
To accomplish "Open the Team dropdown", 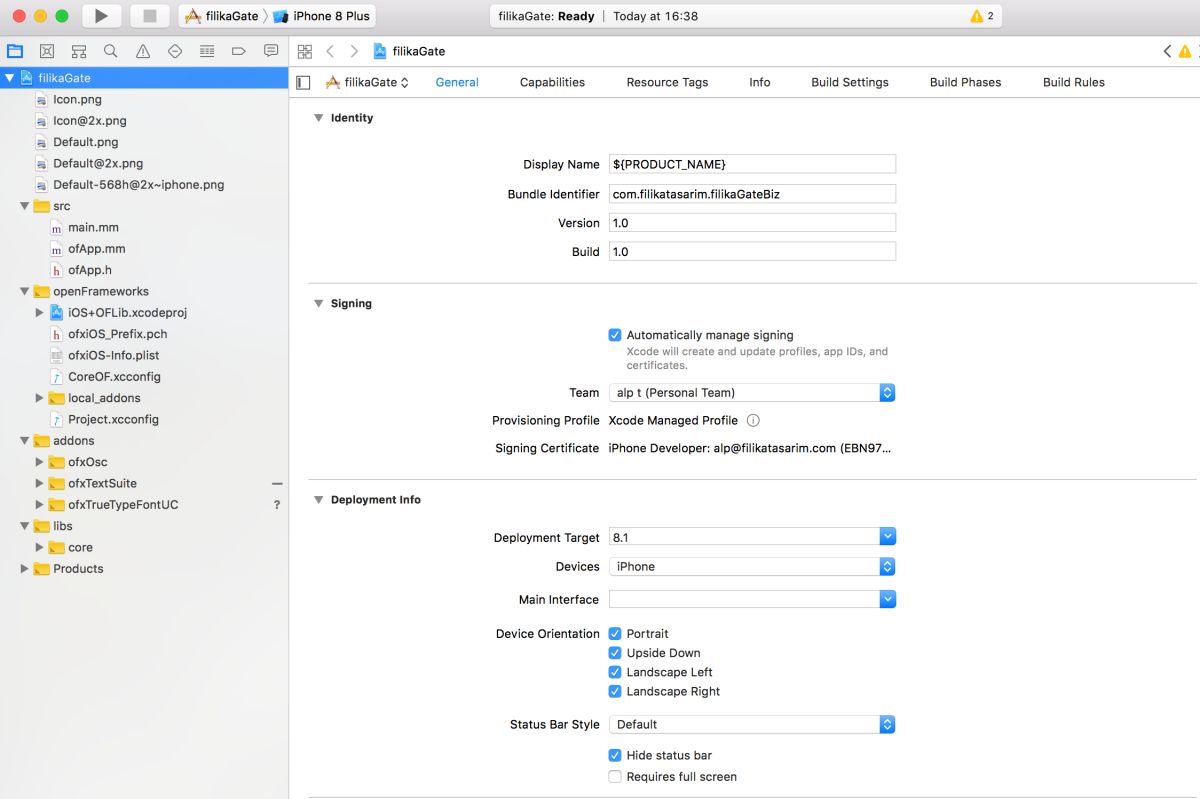I will click(x=752, y=393).
